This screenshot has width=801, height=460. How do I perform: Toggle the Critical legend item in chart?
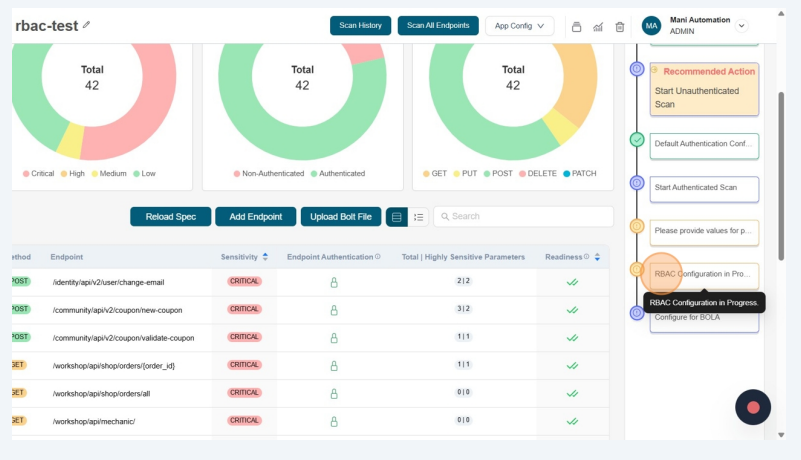(39, 173)
